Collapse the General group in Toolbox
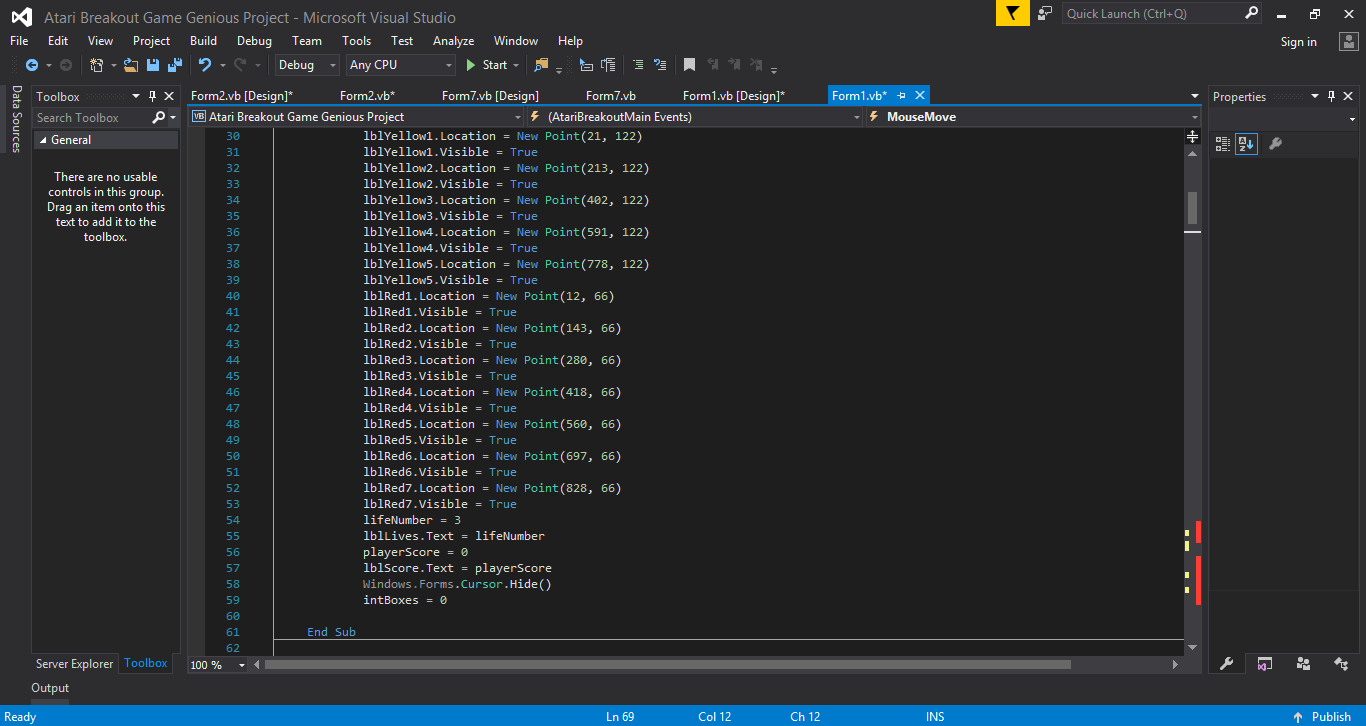This screenshot has height=726, width=1366. pos(42,140)
